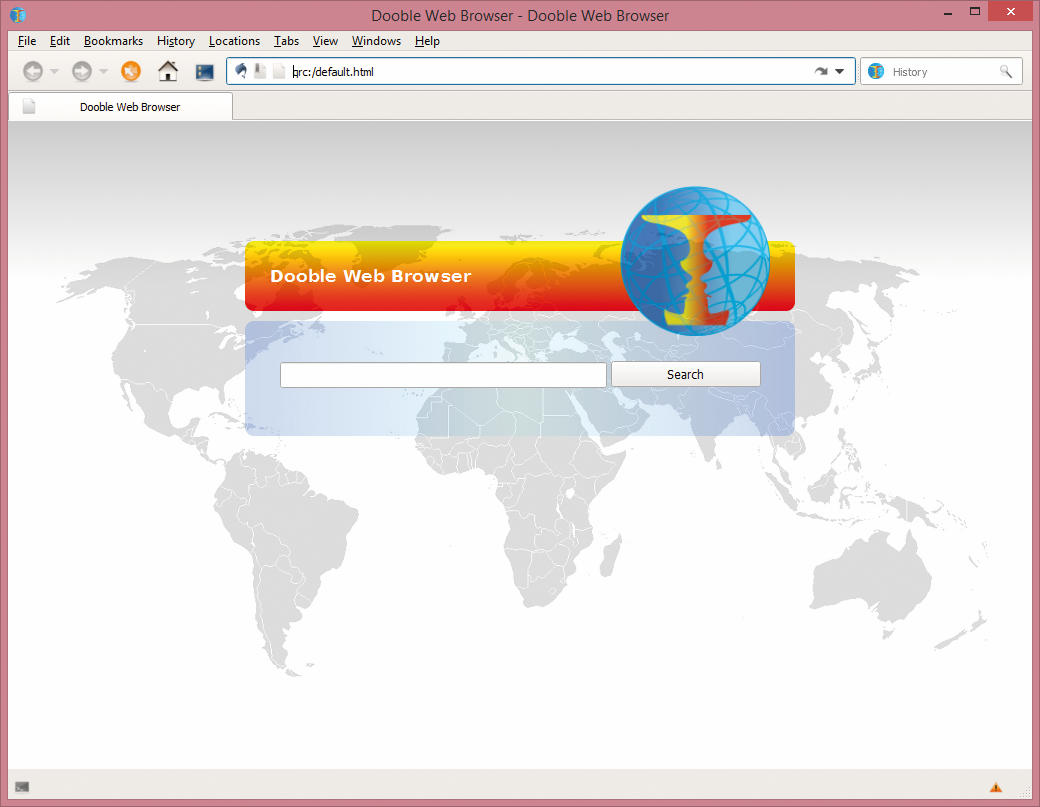Click the orange warning triangle in status bar
Screen dimensions: 1040x807
pyautogui.click(x=996, y=787)
